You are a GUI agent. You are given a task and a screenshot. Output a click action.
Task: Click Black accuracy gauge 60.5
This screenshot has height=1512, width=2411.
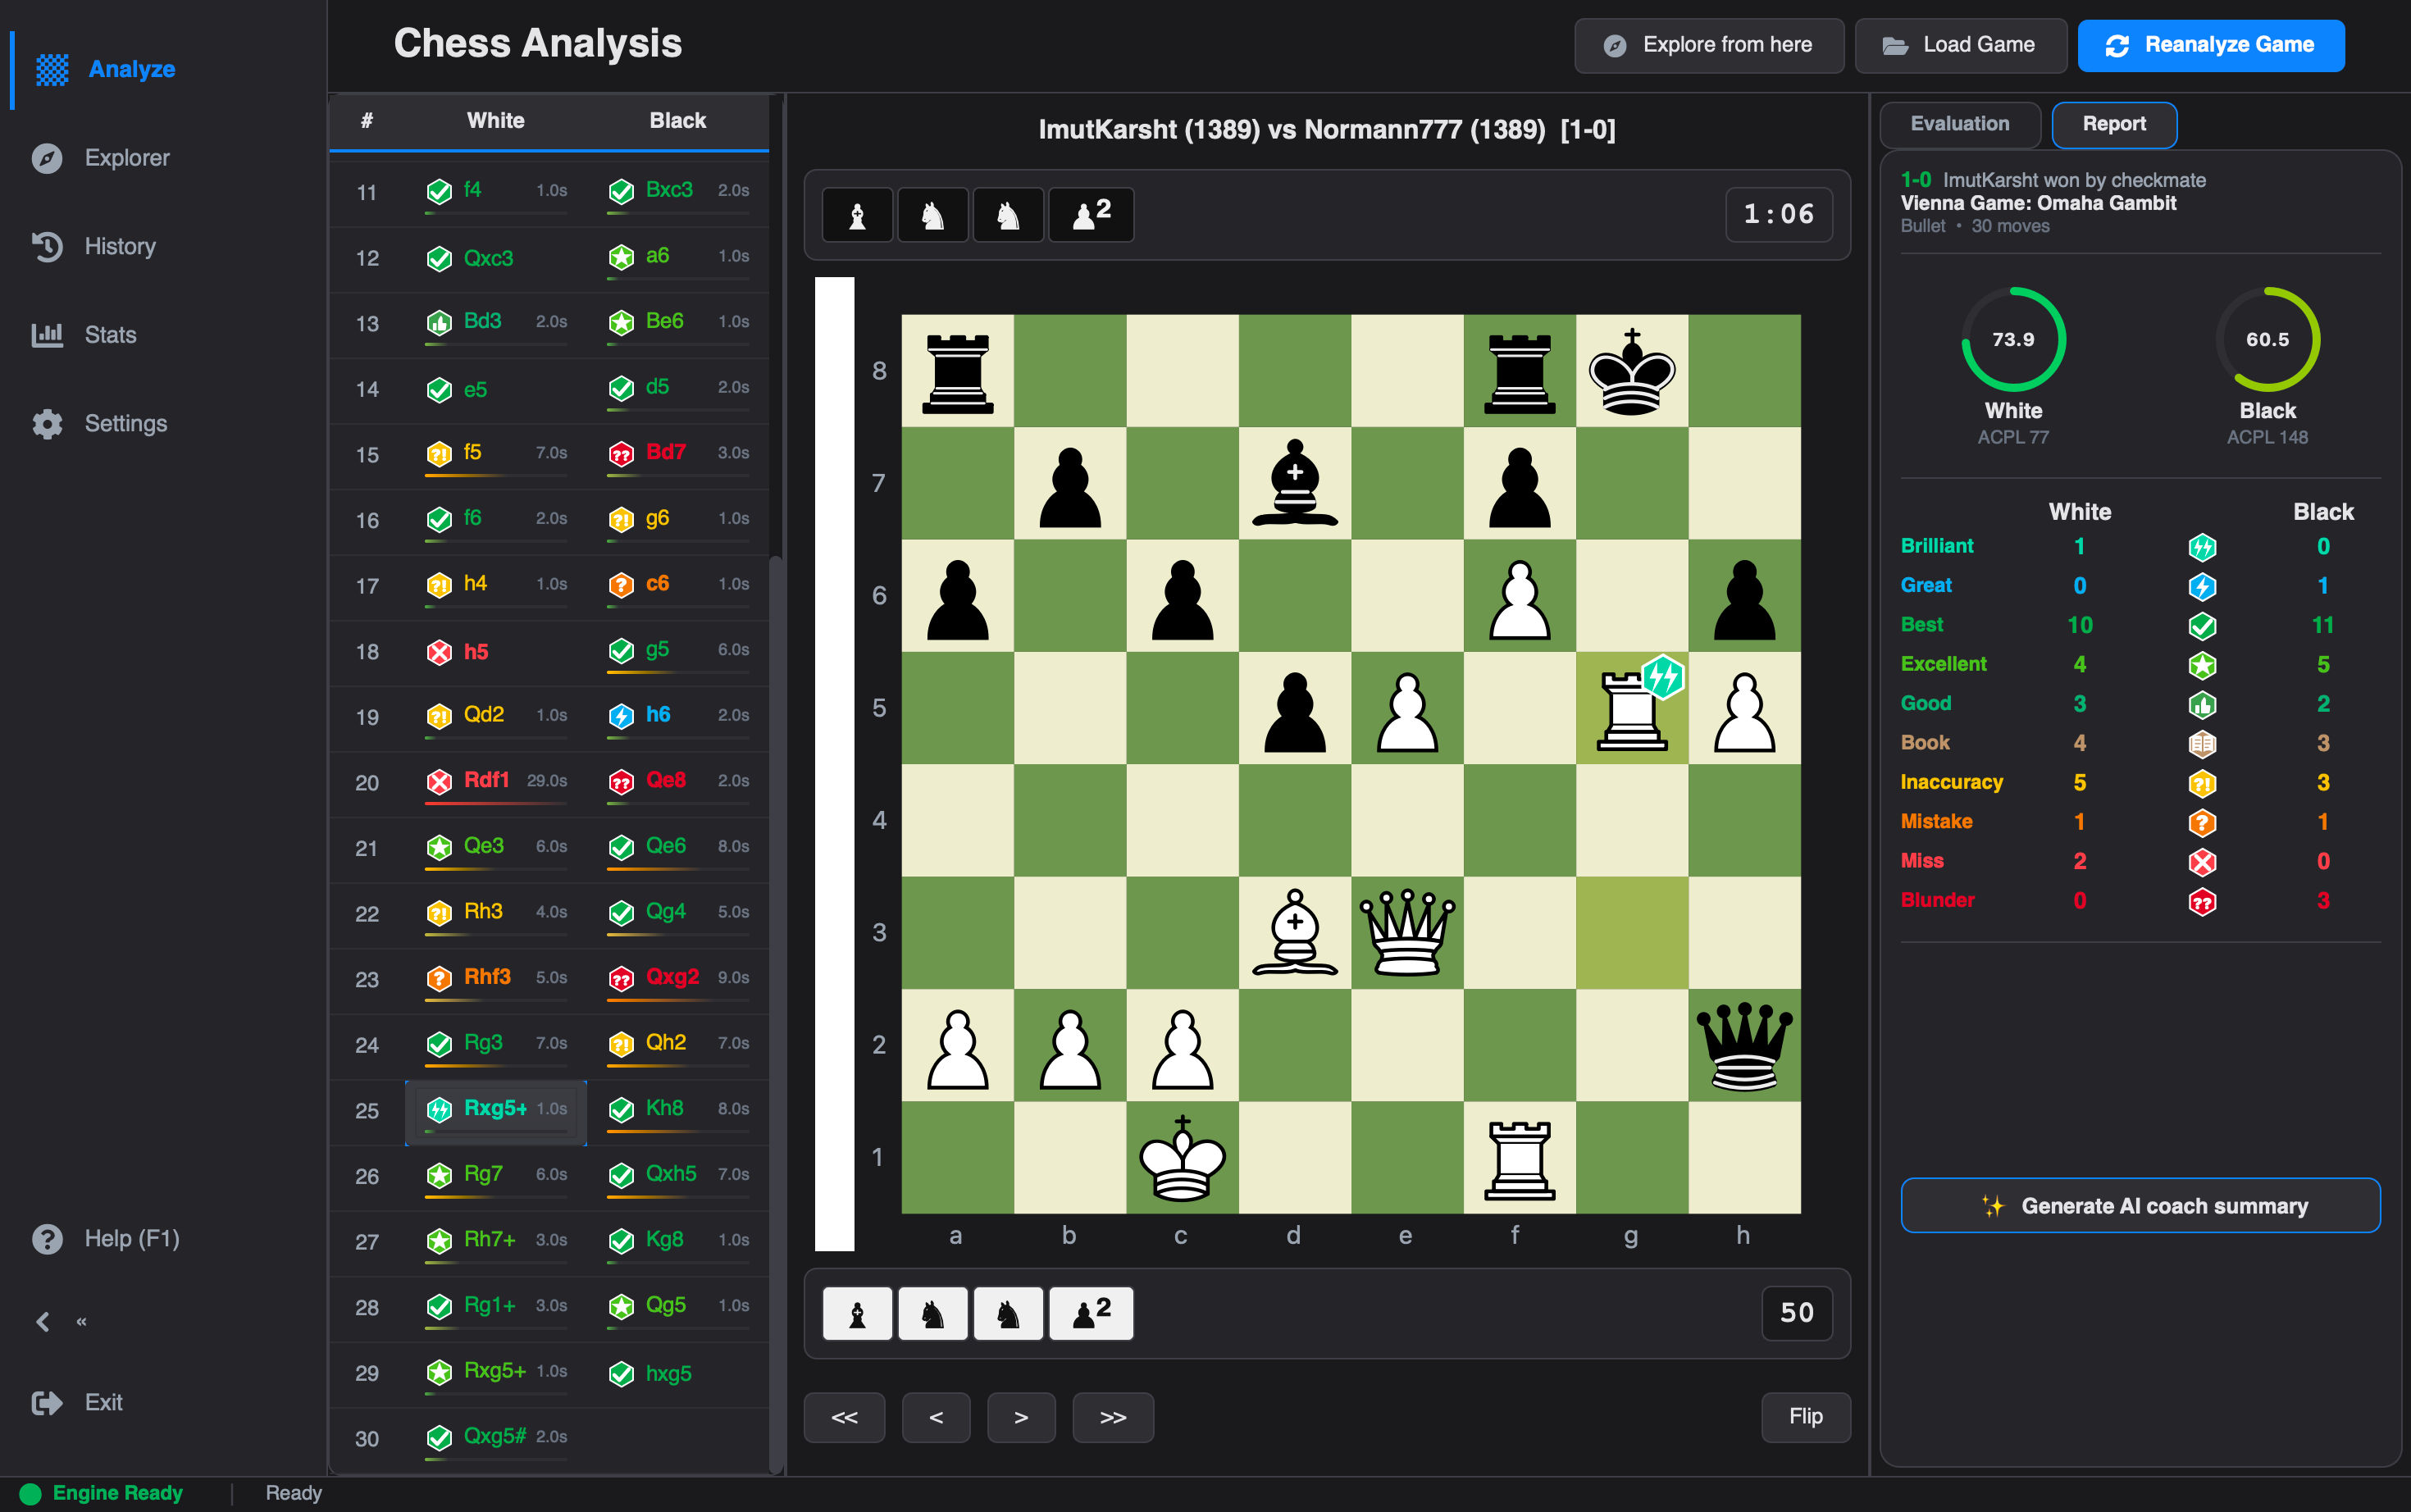2267,340
